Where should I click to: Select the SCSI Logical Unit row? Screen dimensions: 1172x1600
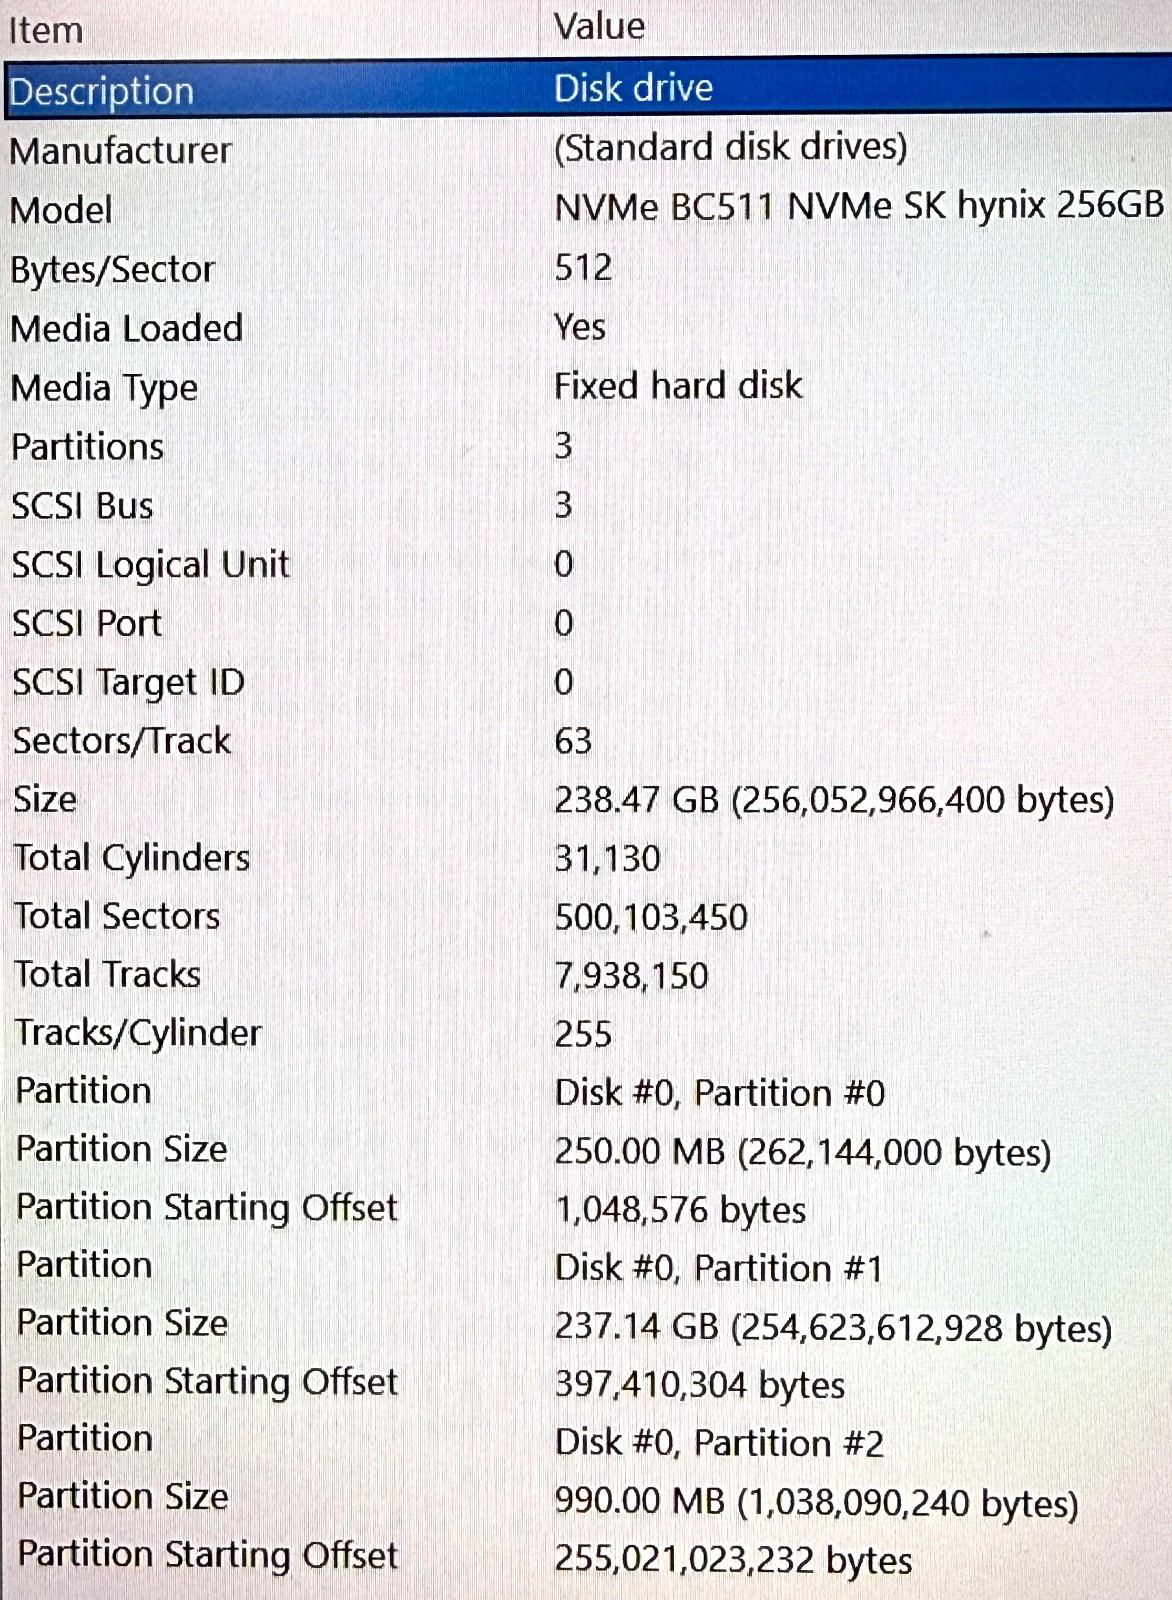click(586, 564)
